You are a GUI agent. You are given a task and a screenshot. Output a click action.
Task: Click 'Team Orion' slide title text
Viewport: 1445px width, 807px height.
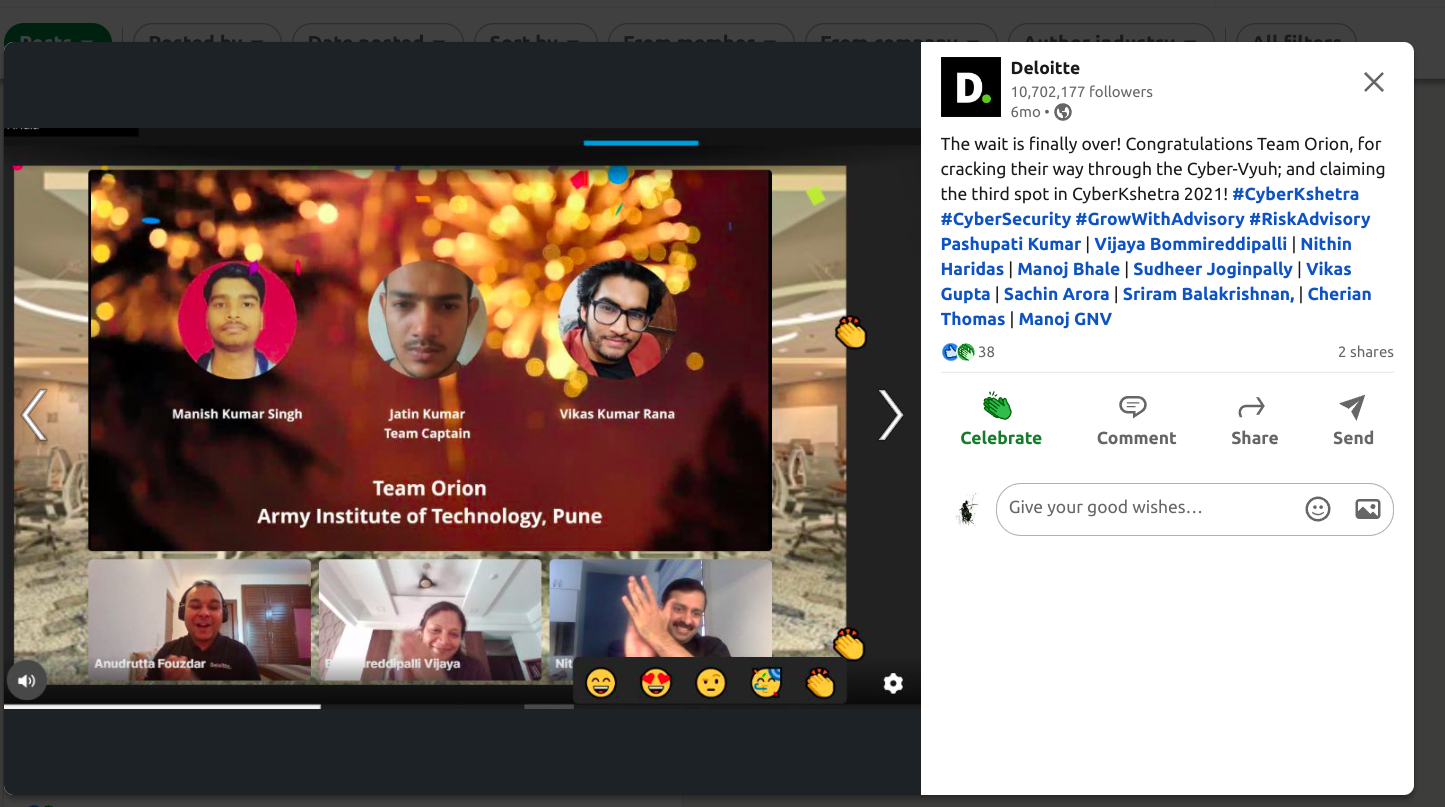pyautogui.click(x=429, y=488)
